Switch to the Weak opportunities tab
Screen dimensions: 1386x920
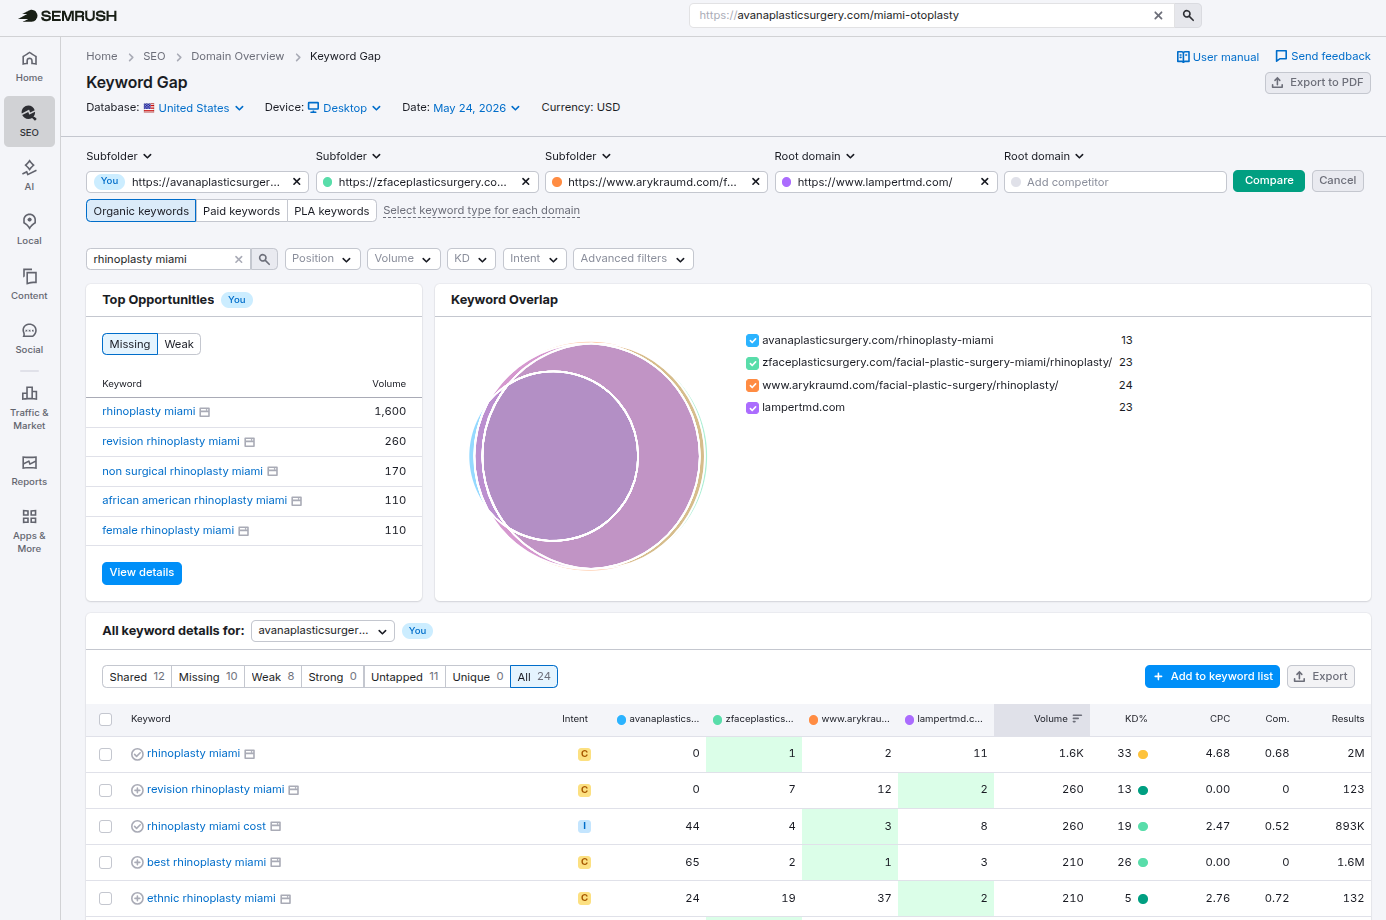(x=179, y=344)
